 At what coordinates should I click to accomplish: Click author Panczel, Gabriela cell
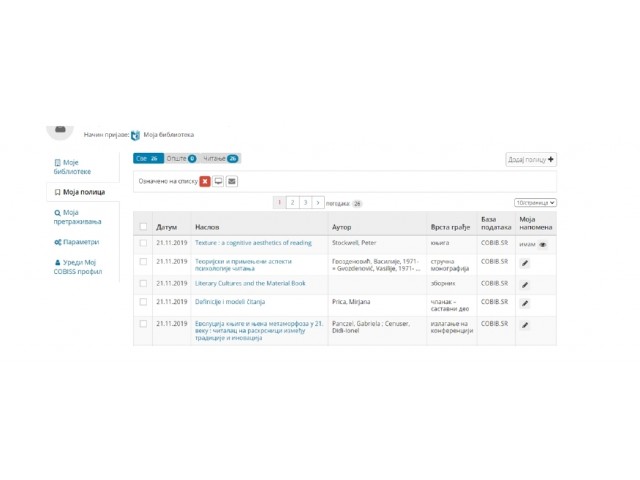pos(371,327)
